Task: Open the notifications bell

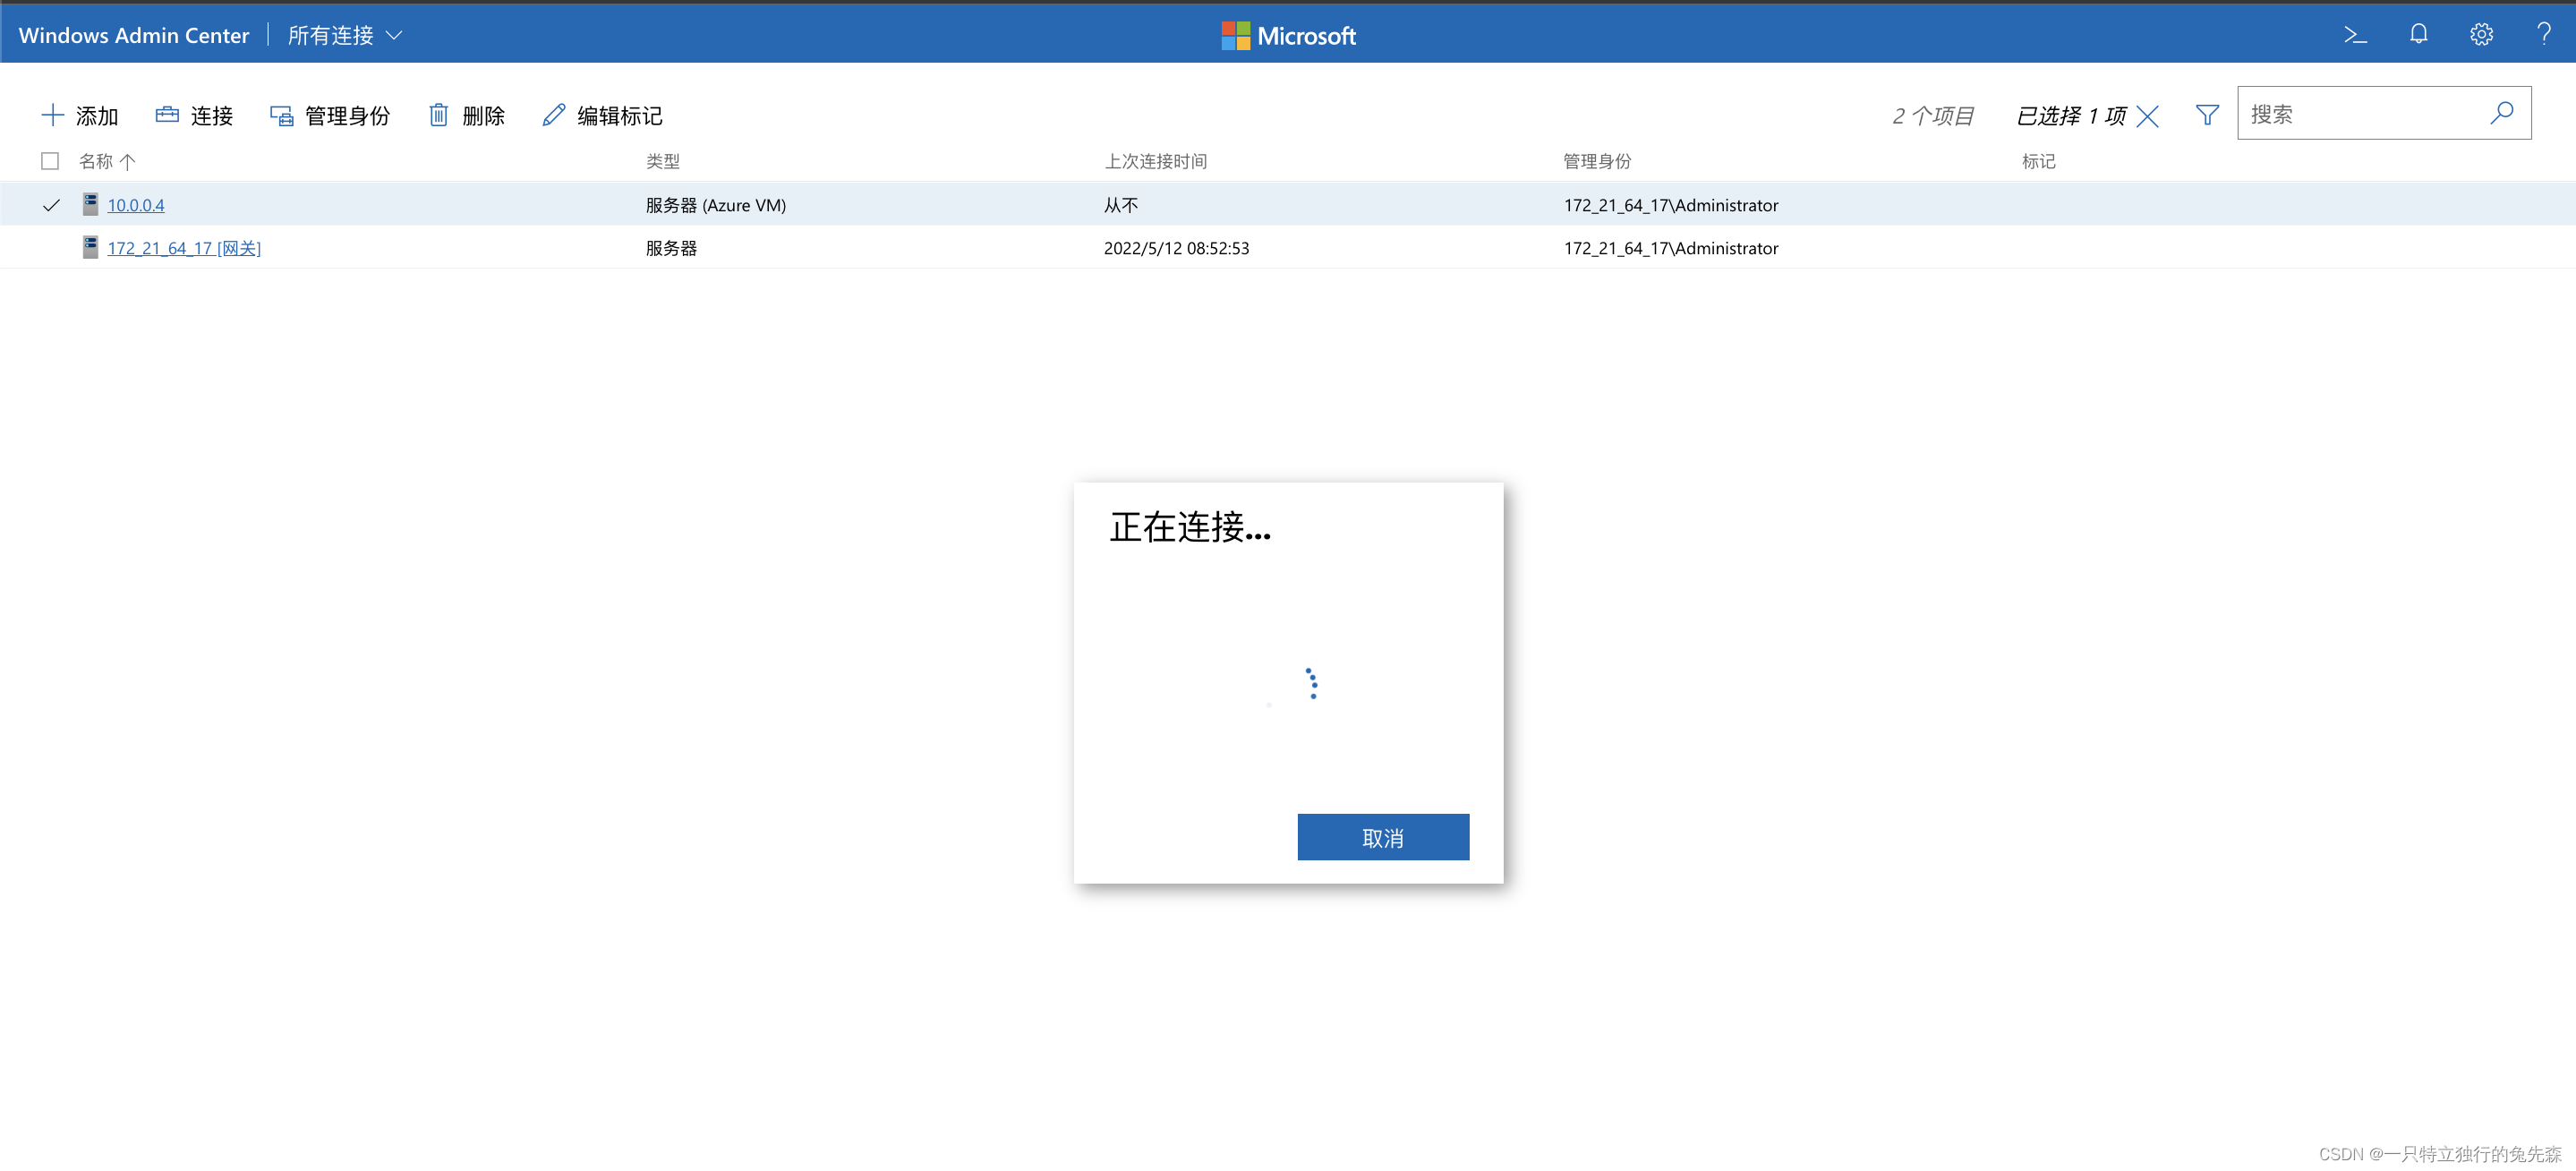Action: [x=2418, y=35]
